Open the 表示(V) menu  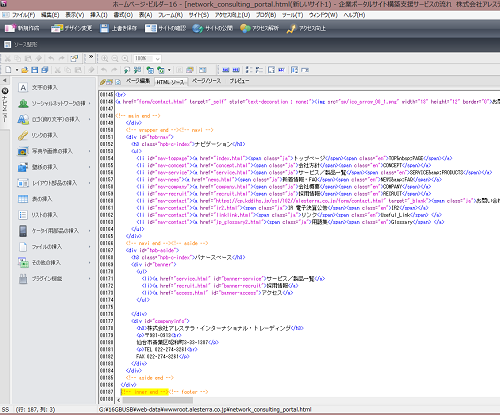75,15
